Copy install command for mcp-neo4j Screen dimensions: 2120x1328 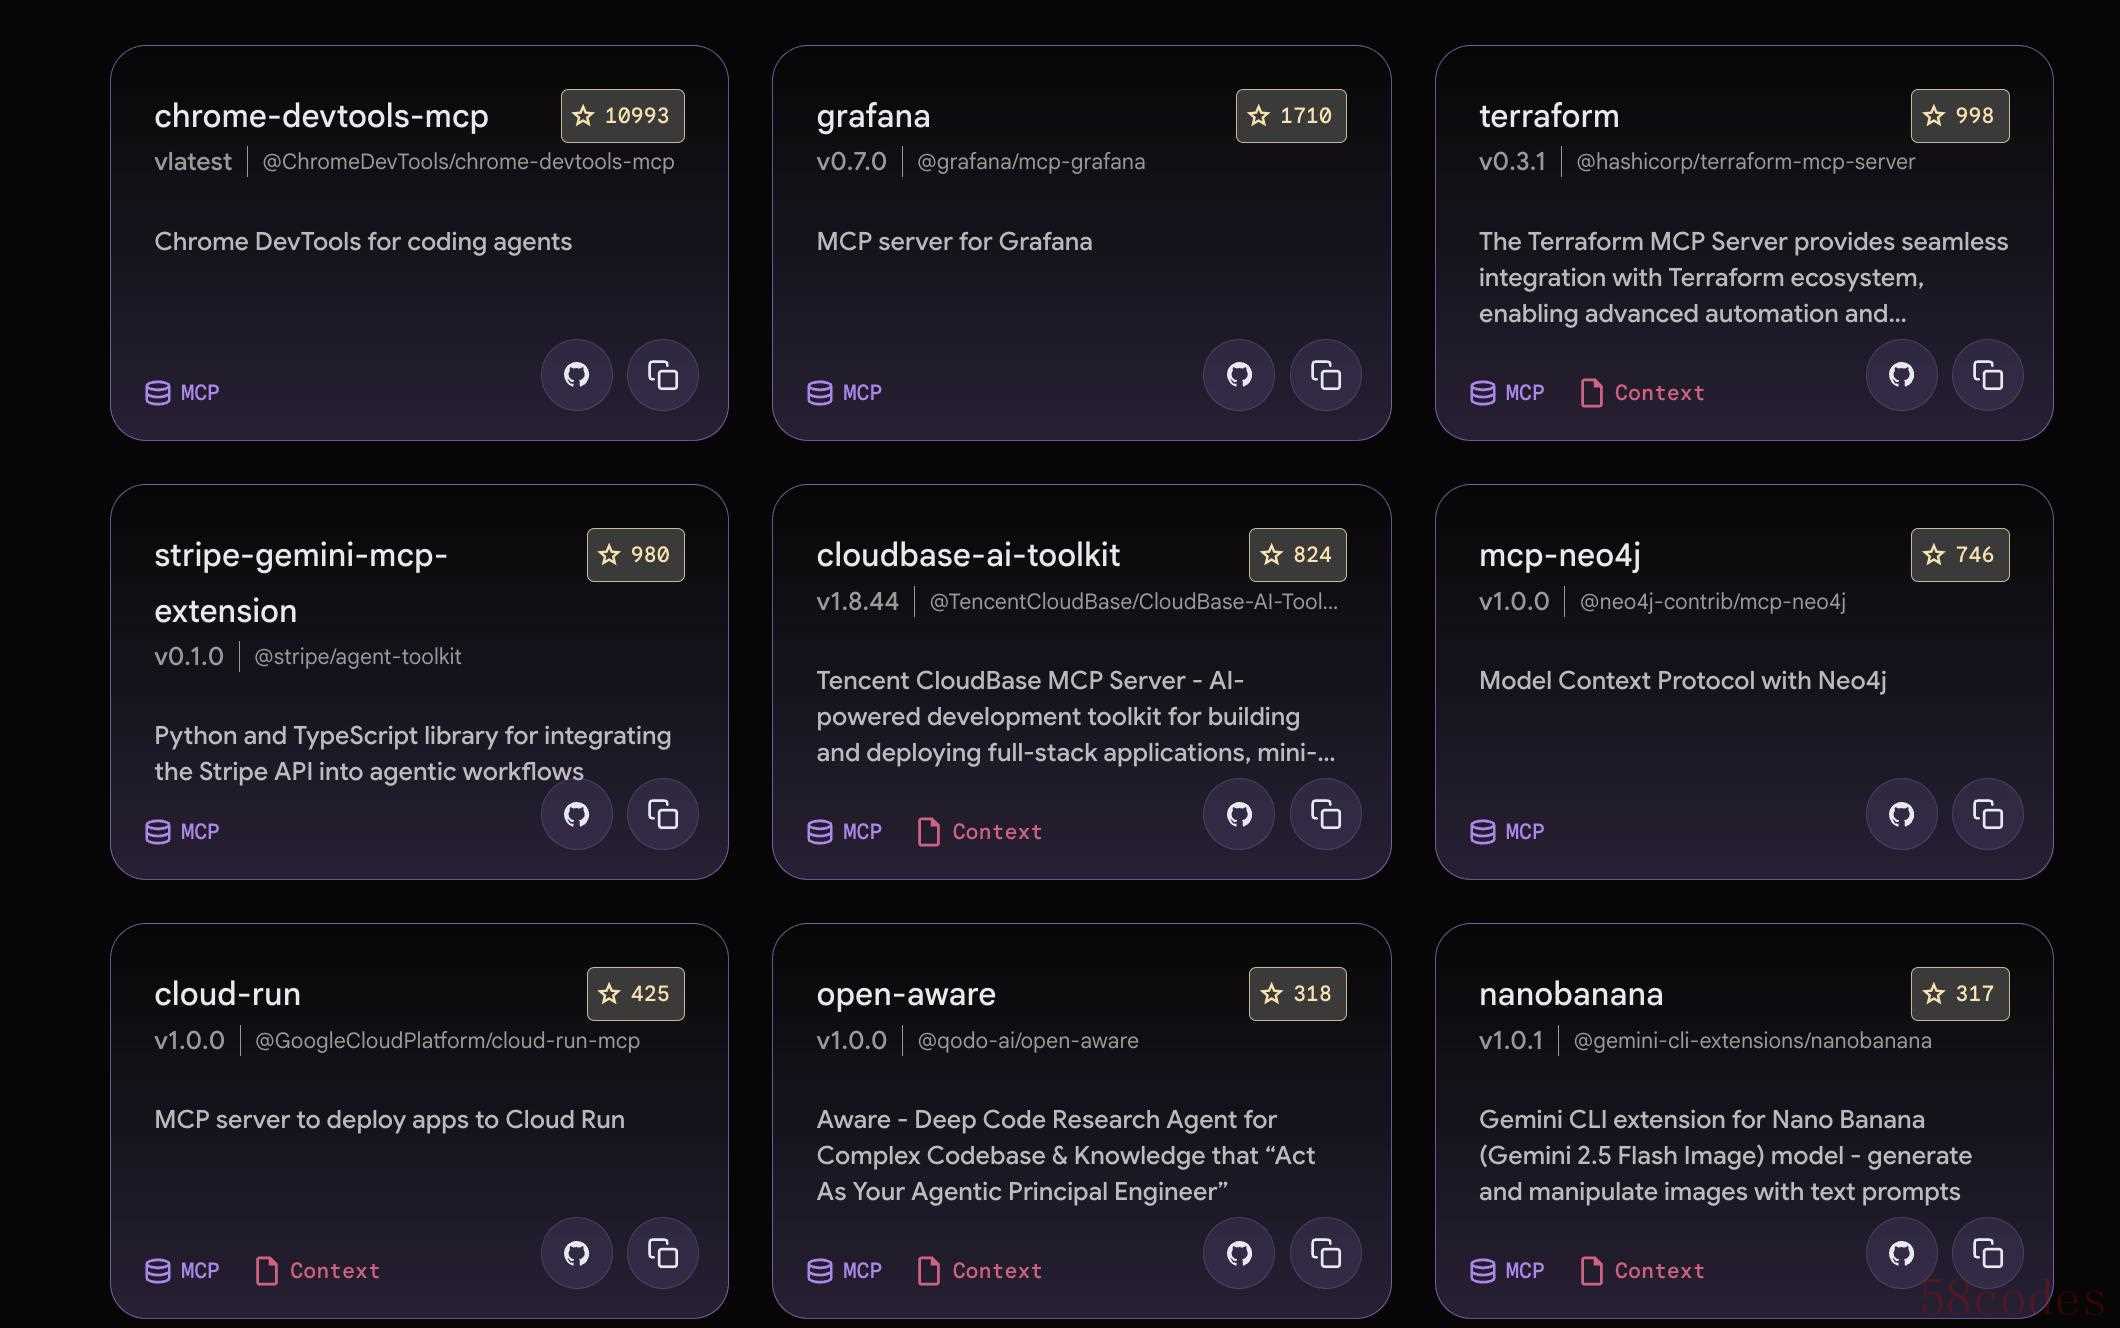[x=1987, y=814]
